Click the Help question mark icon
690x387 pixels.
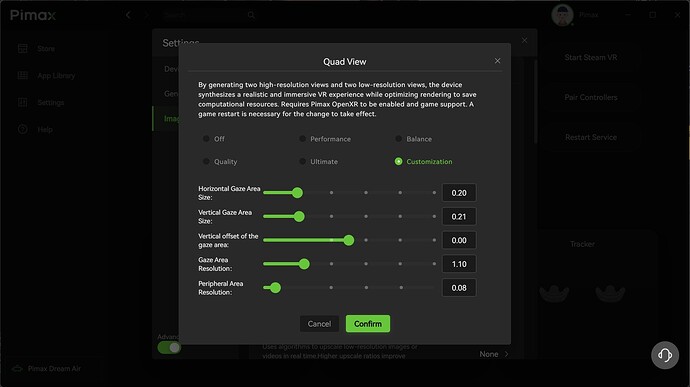(23, 129)
